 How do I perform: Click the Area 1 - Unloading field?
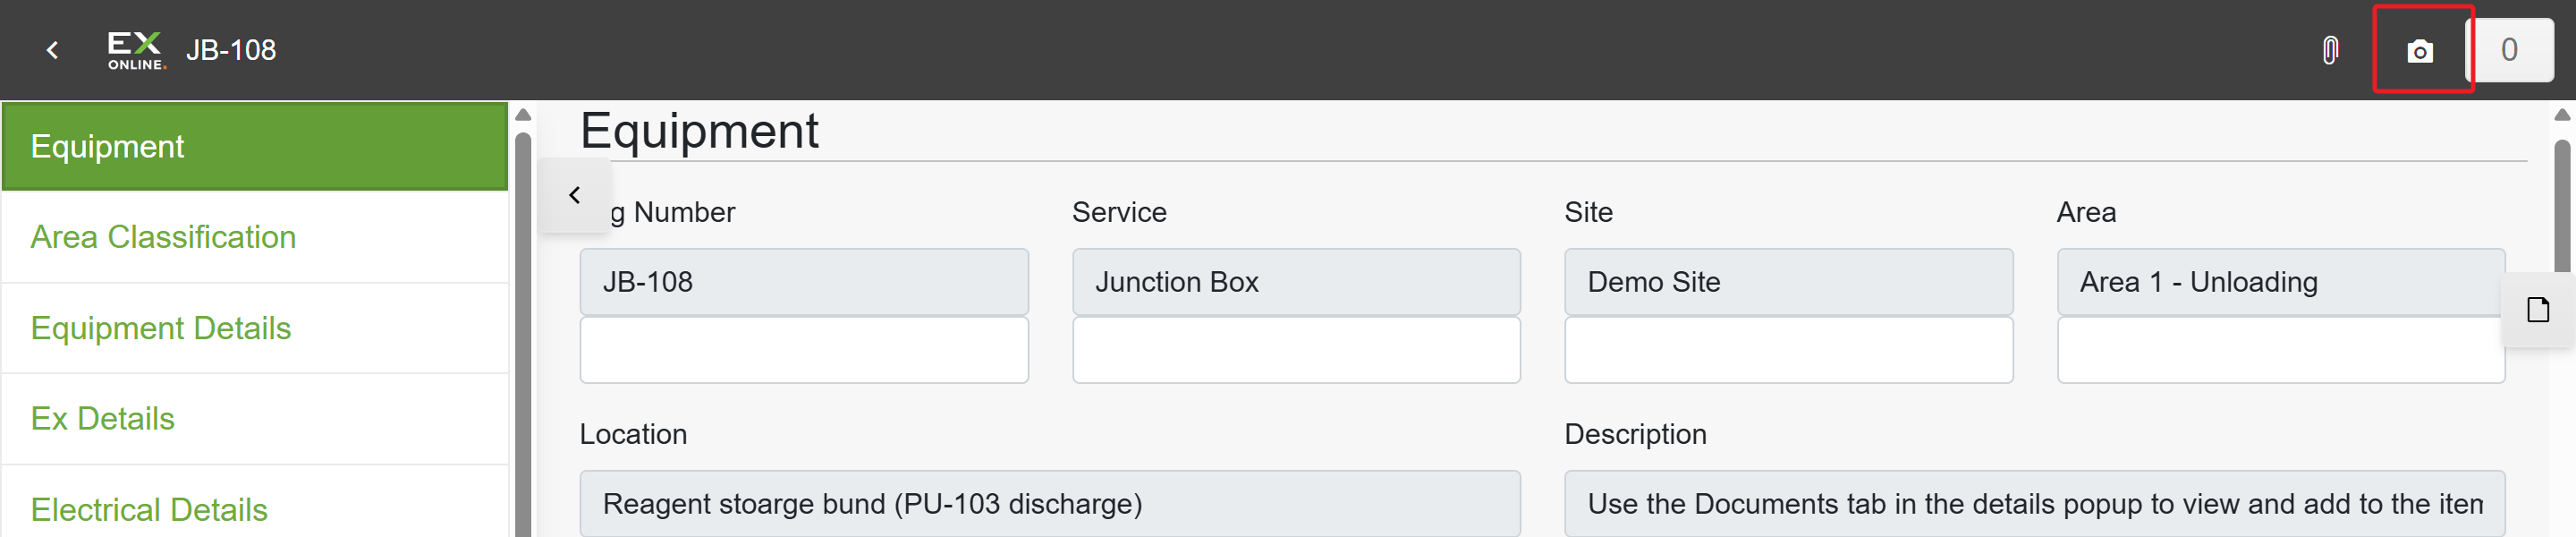2280,282
